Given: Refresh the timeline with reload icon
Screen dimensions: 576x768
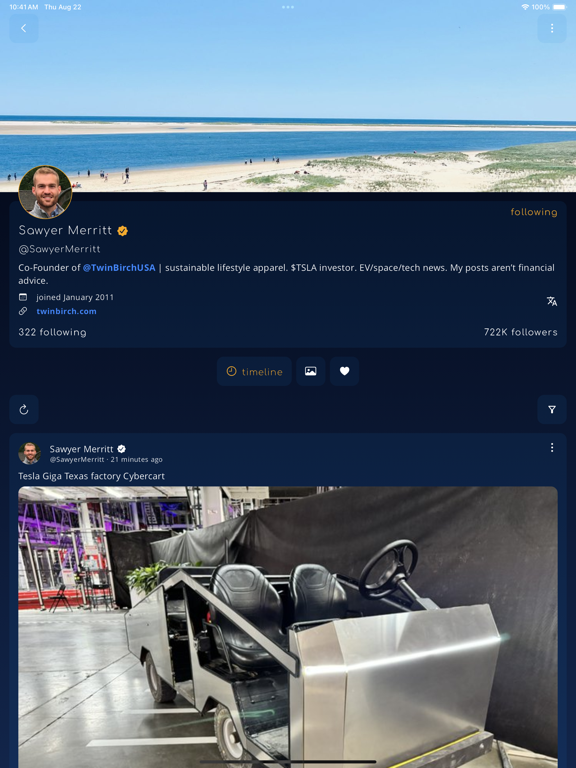Looking at the screenshot, I should pyautogui.click(x=24, y=409).
